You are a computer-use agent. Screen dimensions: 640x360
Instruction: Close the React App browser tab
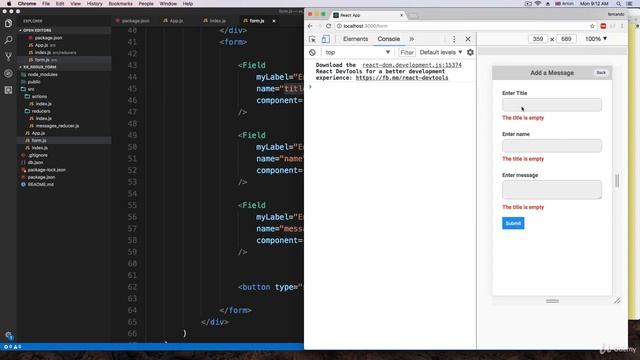point(402,15)
